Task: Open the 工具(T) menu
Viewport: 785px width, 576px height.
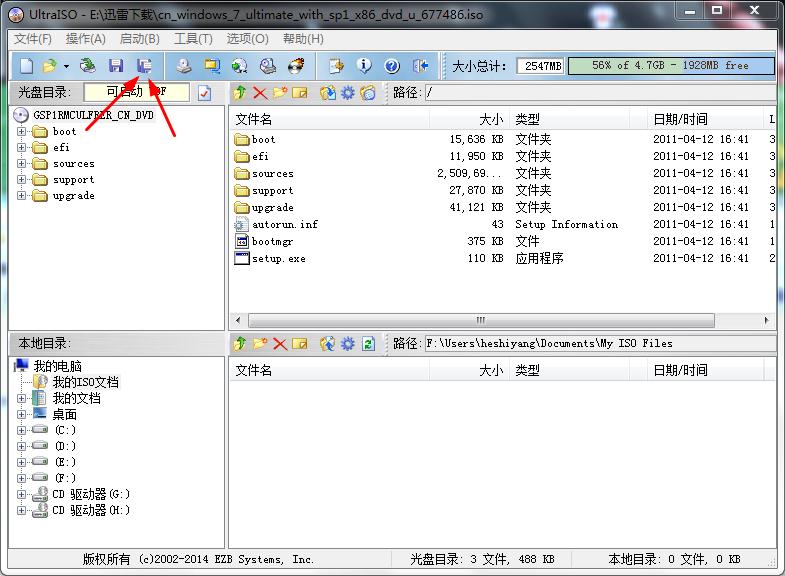Action: click(x=193, y=39)
